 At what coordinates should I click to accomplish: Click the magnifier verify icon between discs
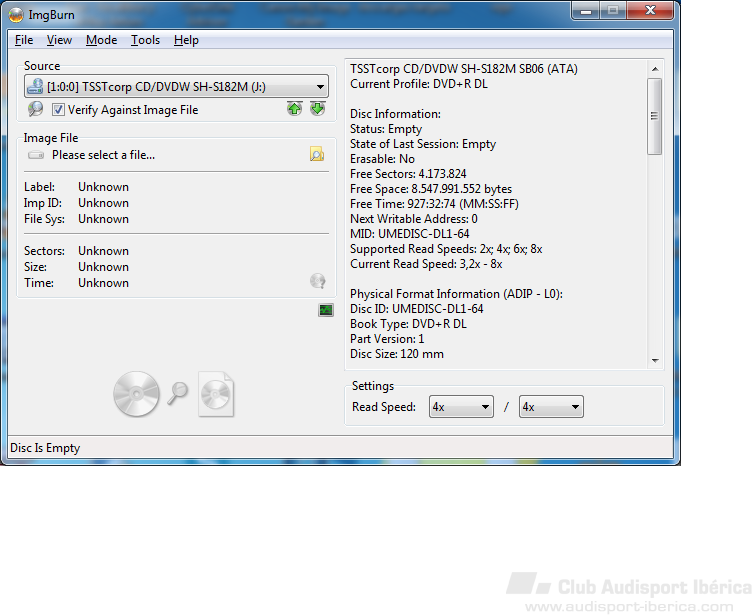(x=177, y=393)
